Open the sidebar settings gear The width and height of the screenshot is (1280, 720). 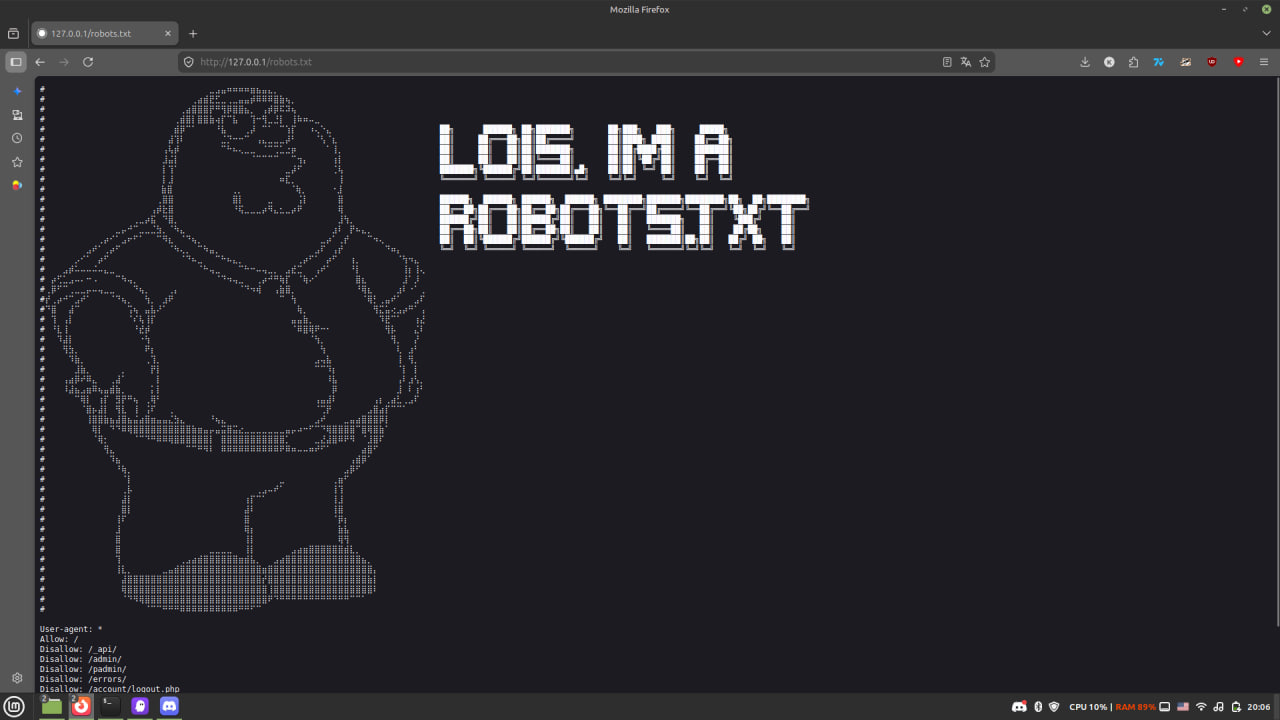[x=17, y=678]
